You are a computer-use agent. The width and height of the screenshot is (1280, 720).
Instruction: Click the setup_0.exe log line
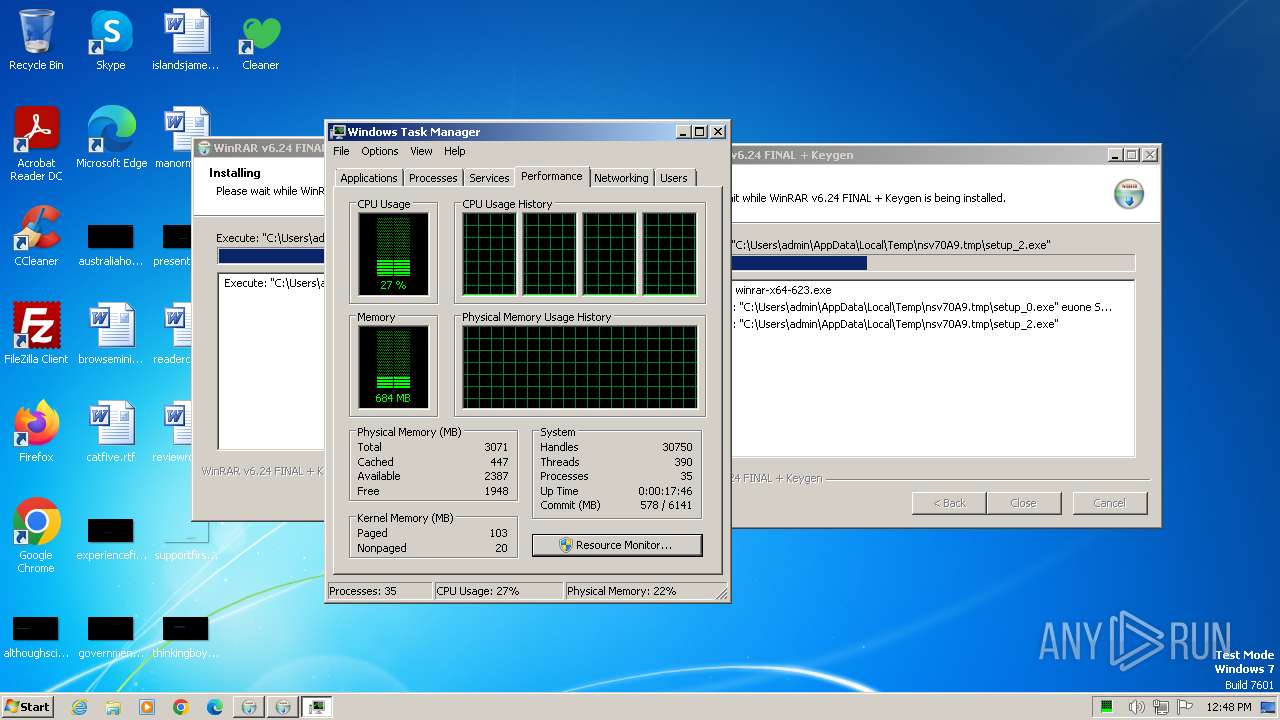click(x=922, y=307)
